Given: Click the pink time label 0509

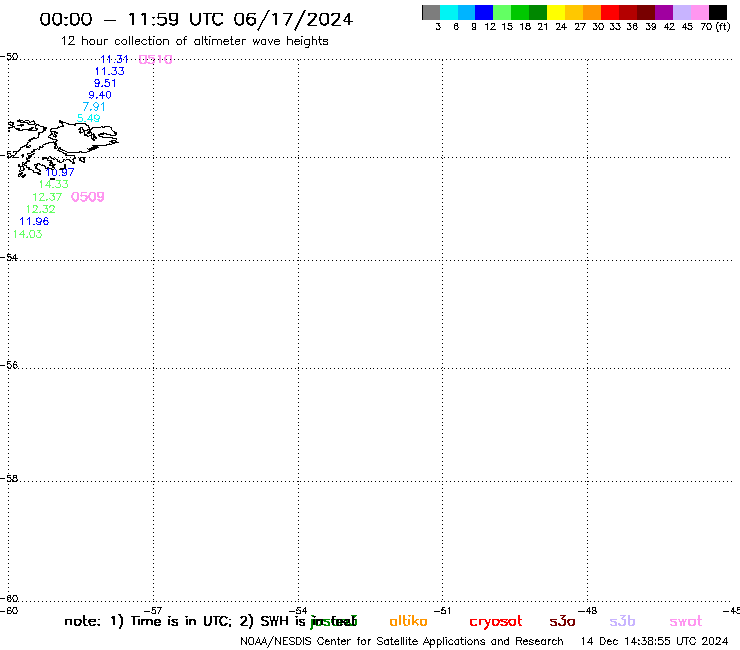Looking at the screenshot, I should 87,197.
